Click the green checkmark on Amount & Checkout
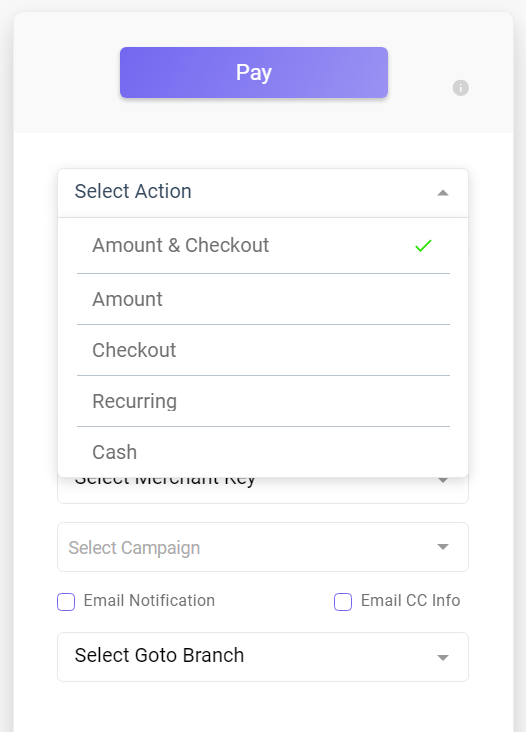The image size is (526, 732). tap(423, 246)
